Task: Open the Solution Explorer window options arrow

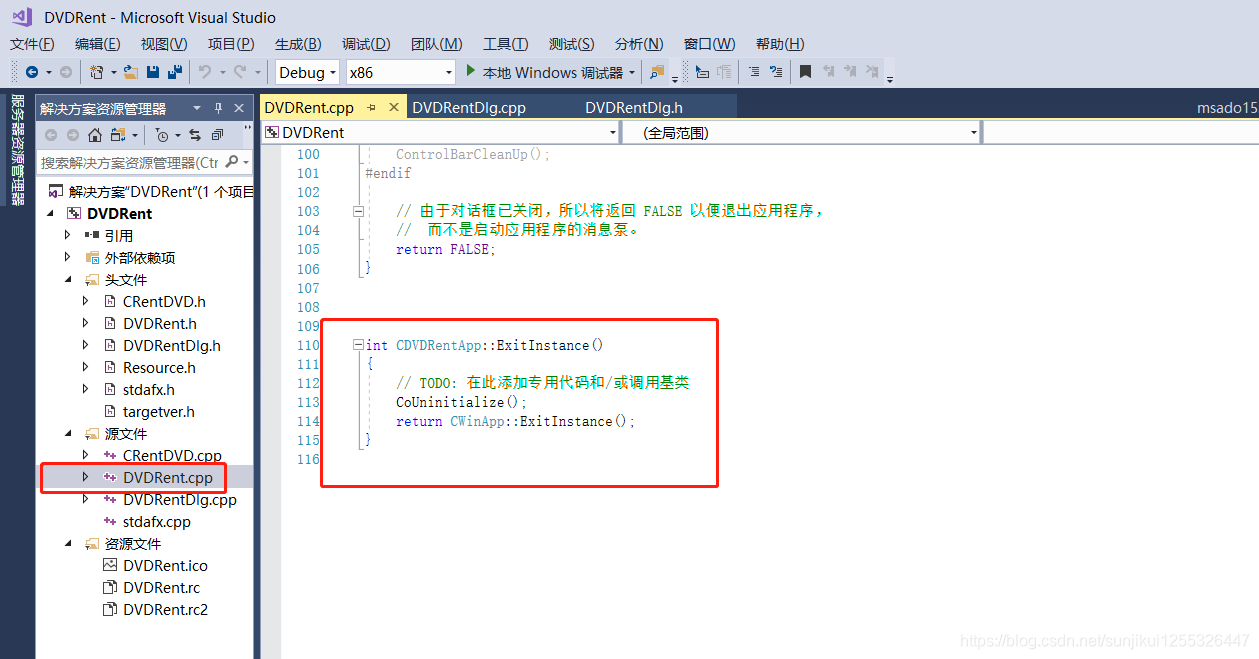Action: coord(197,108)
